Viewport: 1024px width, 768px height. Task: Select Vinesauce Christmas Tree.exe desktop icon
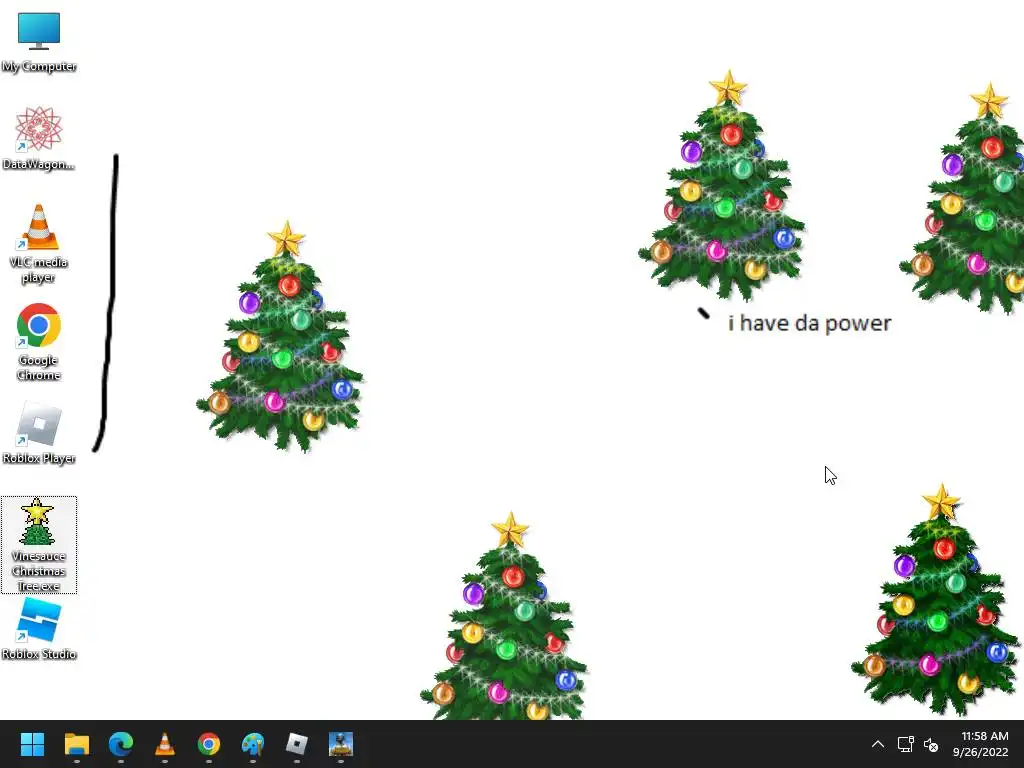coord(39,545)
